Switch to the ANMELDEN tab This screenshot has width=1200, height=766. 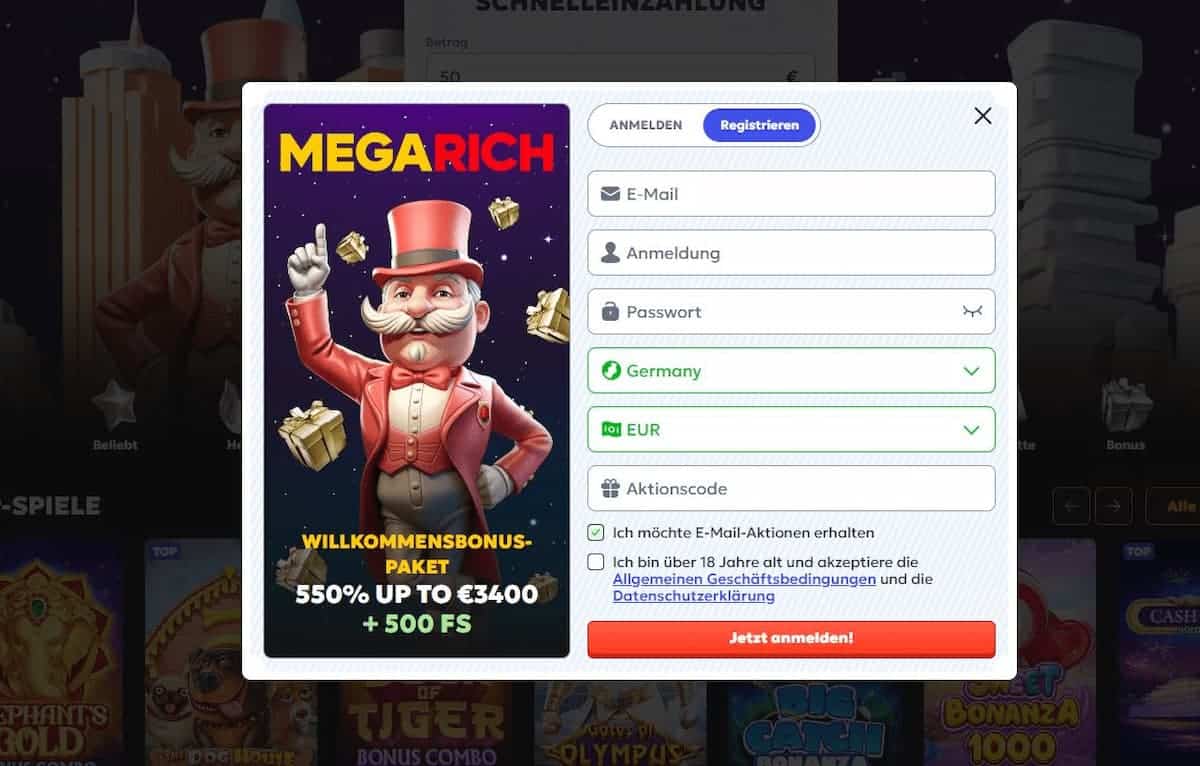click(646, 125)
